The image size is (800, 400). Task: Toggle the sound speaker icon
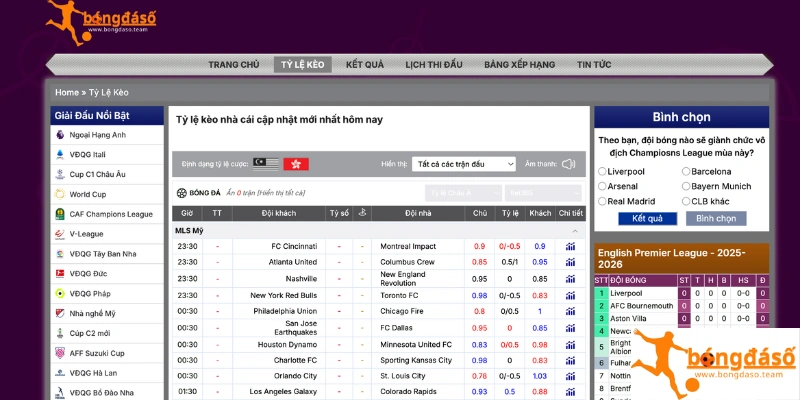coord(569,163)
